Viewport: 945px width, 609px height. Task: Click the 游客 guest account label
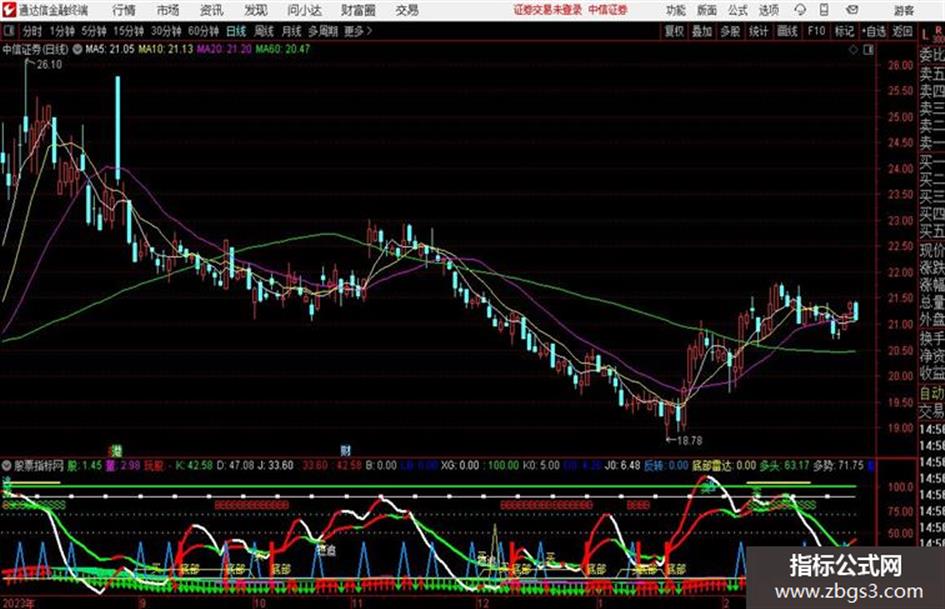(x=904, y=10)
